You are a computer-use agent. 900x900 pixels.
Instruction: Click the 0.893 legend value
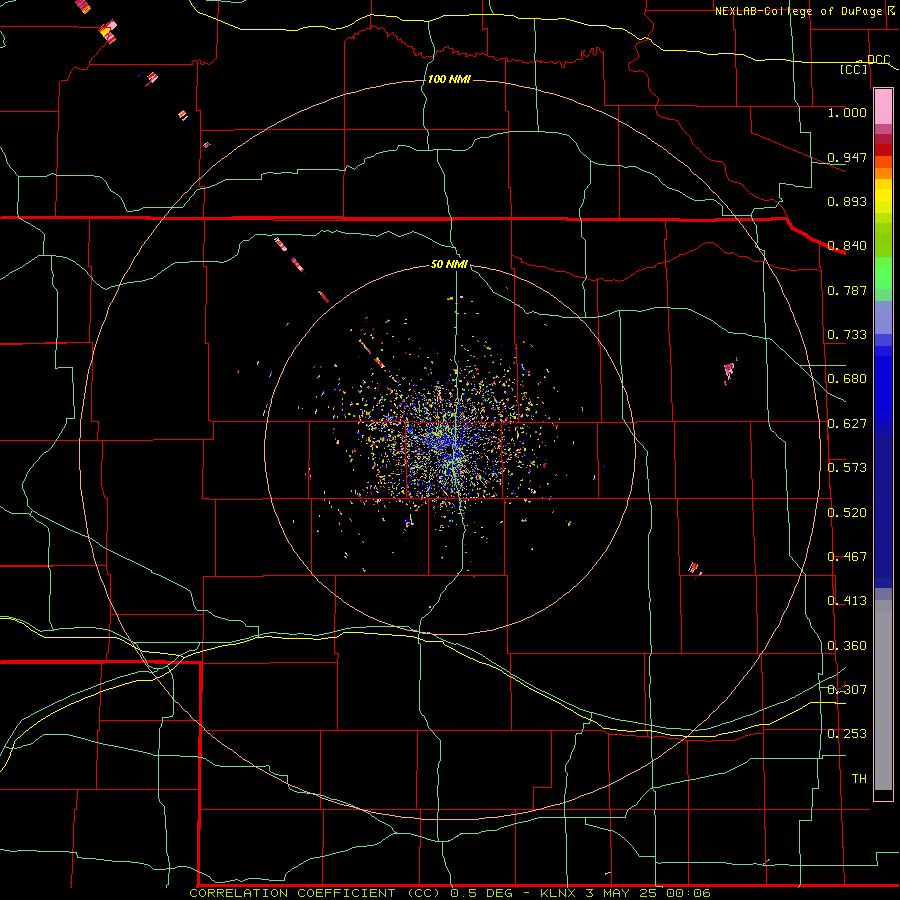[847, 201]
